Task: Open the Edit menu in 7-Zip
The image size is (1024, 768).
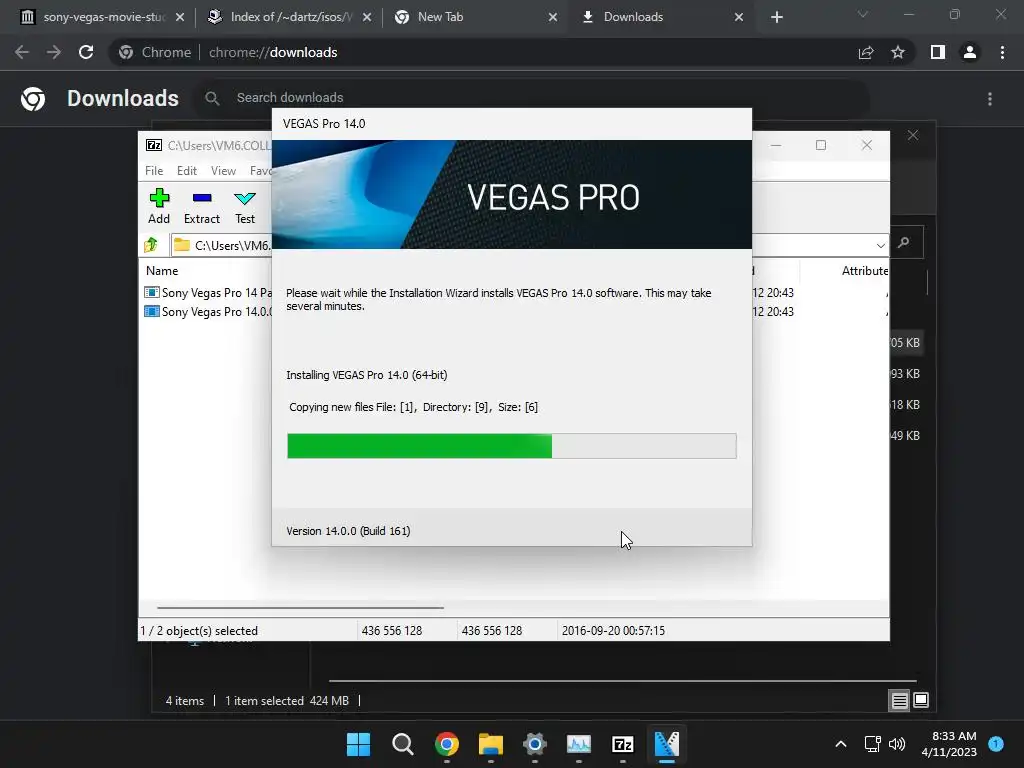Action: pyautogui.click(x=187, y=170)
